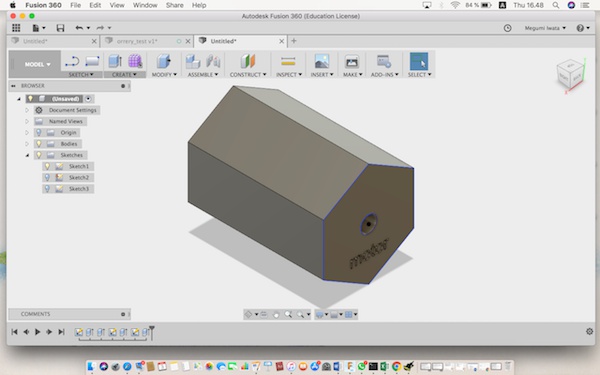Open the Megumi Iwata account dropdown
The height and width of the screenshot is (375, 600).
[x=545, y=28]
